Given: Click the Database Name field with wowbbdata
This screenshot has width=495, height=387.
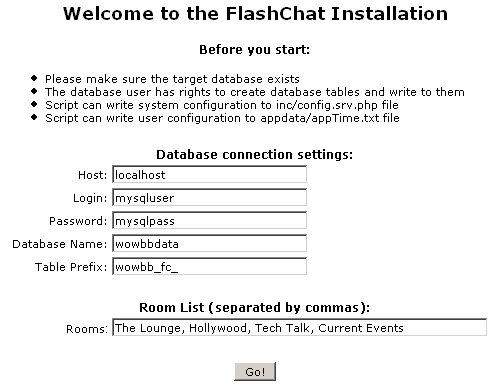Looking at the screenshot, I should 209,244.
